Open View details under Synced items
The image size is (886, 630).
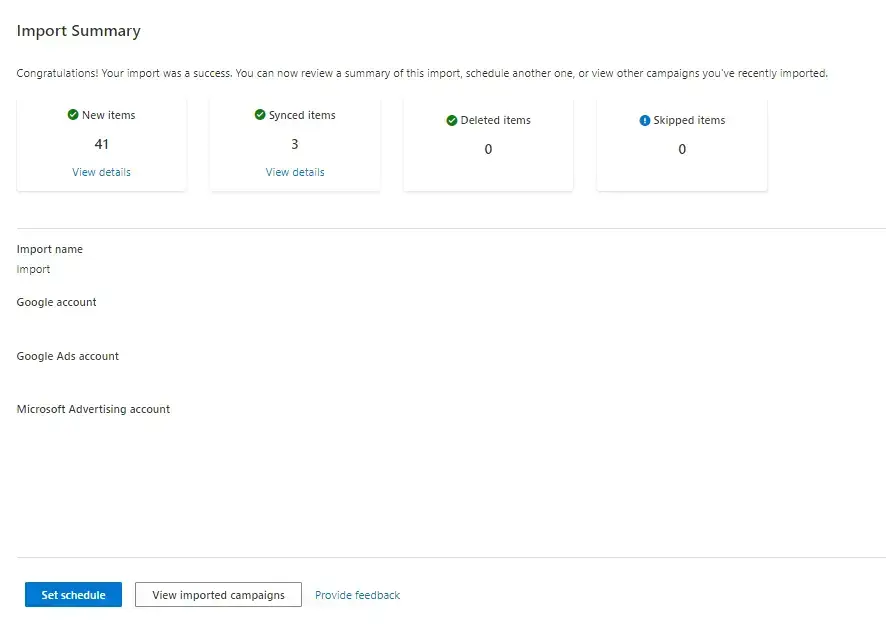click(295, 172)
